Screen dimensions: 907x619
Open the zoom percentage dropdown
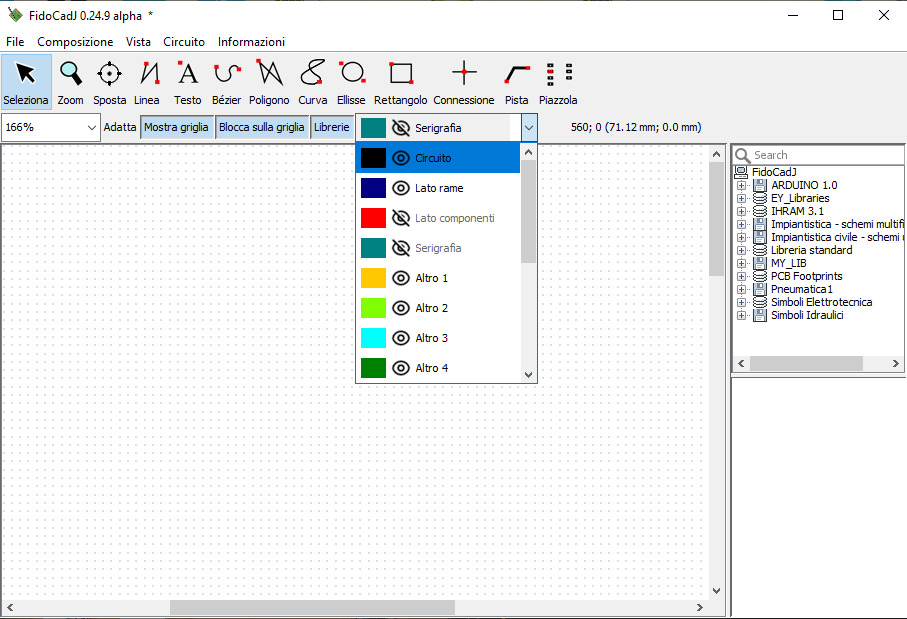click(x=92, y=128)
